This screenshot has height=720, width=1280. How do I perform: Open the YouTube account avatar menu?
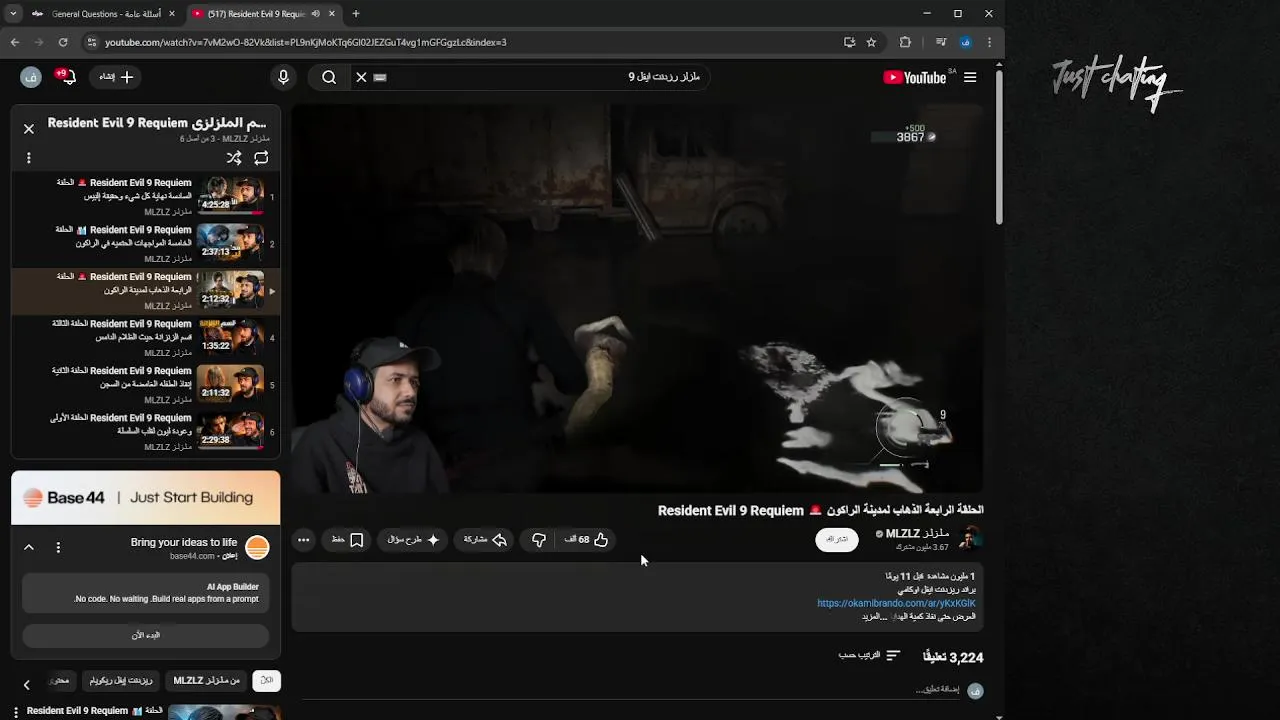pyautogui.click(x=30, y=77)
